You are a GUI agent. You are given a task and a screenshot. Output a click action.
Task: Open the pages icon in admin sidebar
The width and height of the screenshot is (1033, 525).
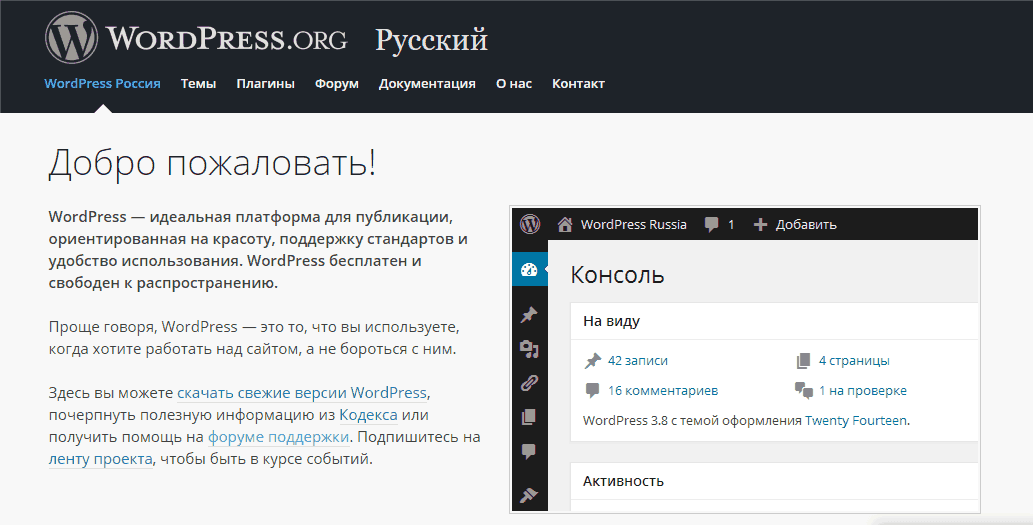click(x=528, y=416)
